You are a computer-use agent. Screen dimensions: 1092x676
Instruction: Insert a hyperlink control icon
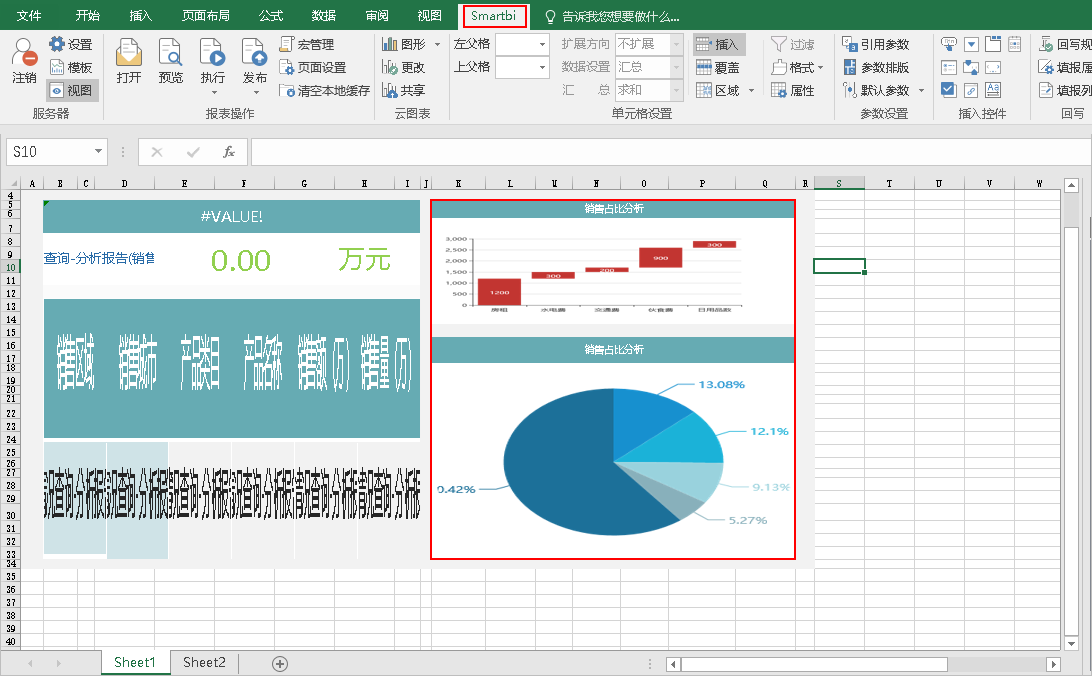coord(971,91)
